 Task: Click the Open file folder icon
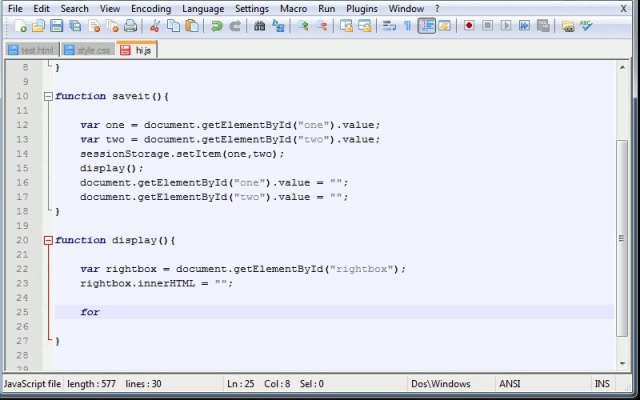point(38,26)
